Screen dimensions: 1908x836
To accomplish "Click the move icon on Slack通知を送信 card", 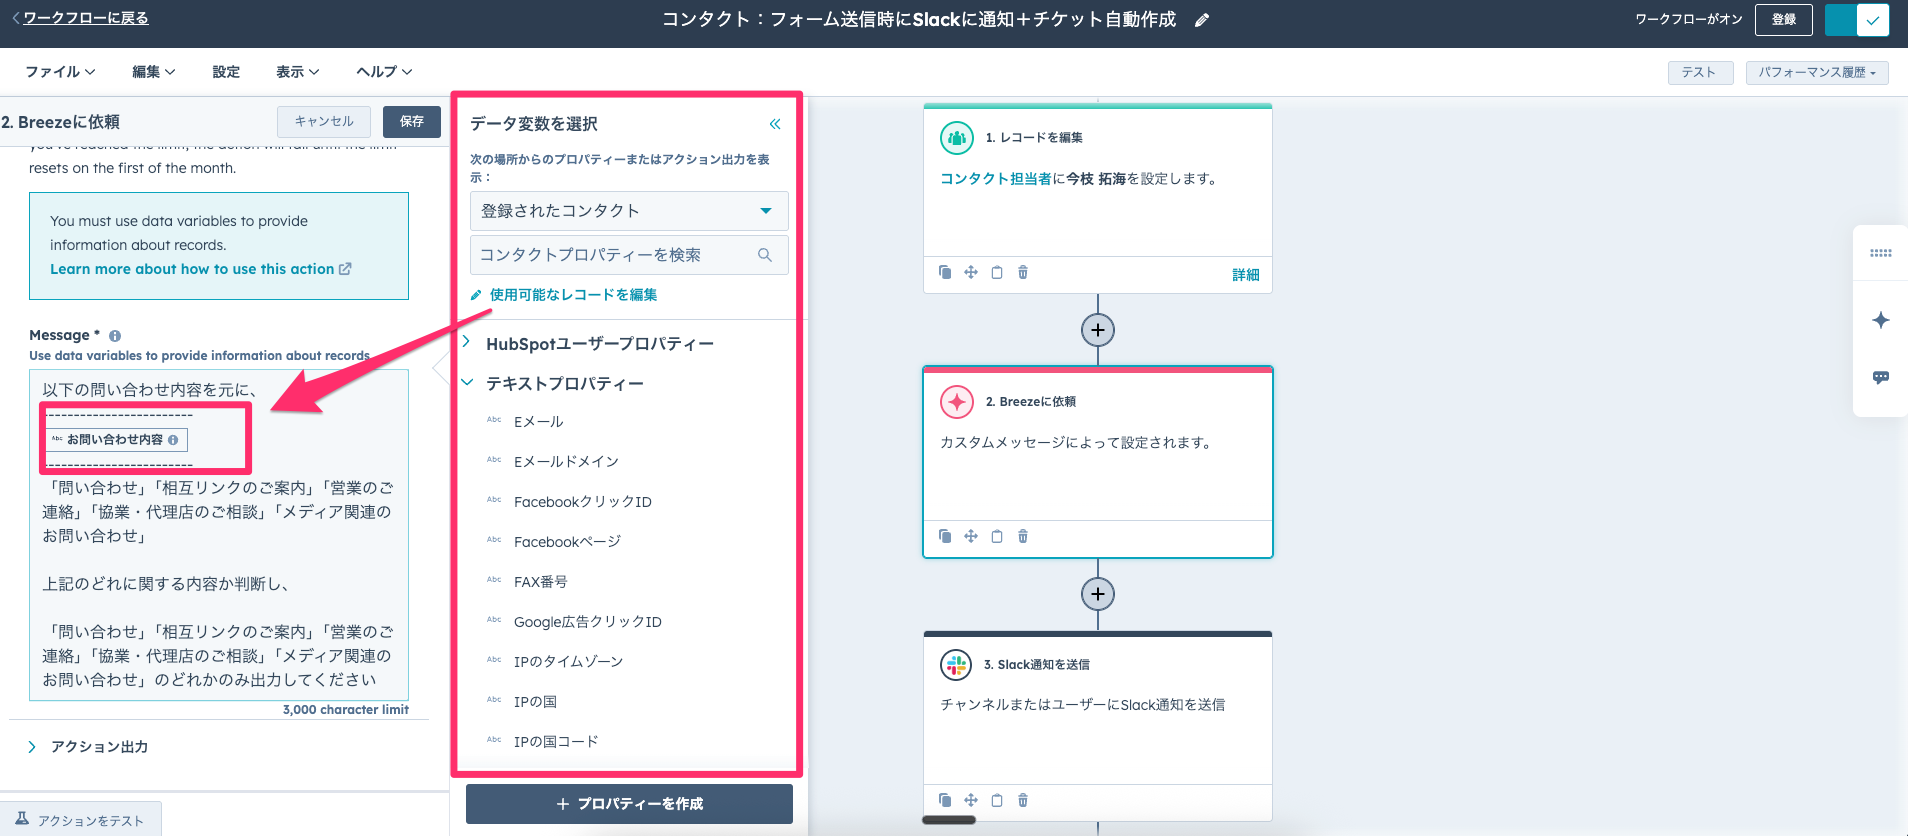I will point(970,800).
